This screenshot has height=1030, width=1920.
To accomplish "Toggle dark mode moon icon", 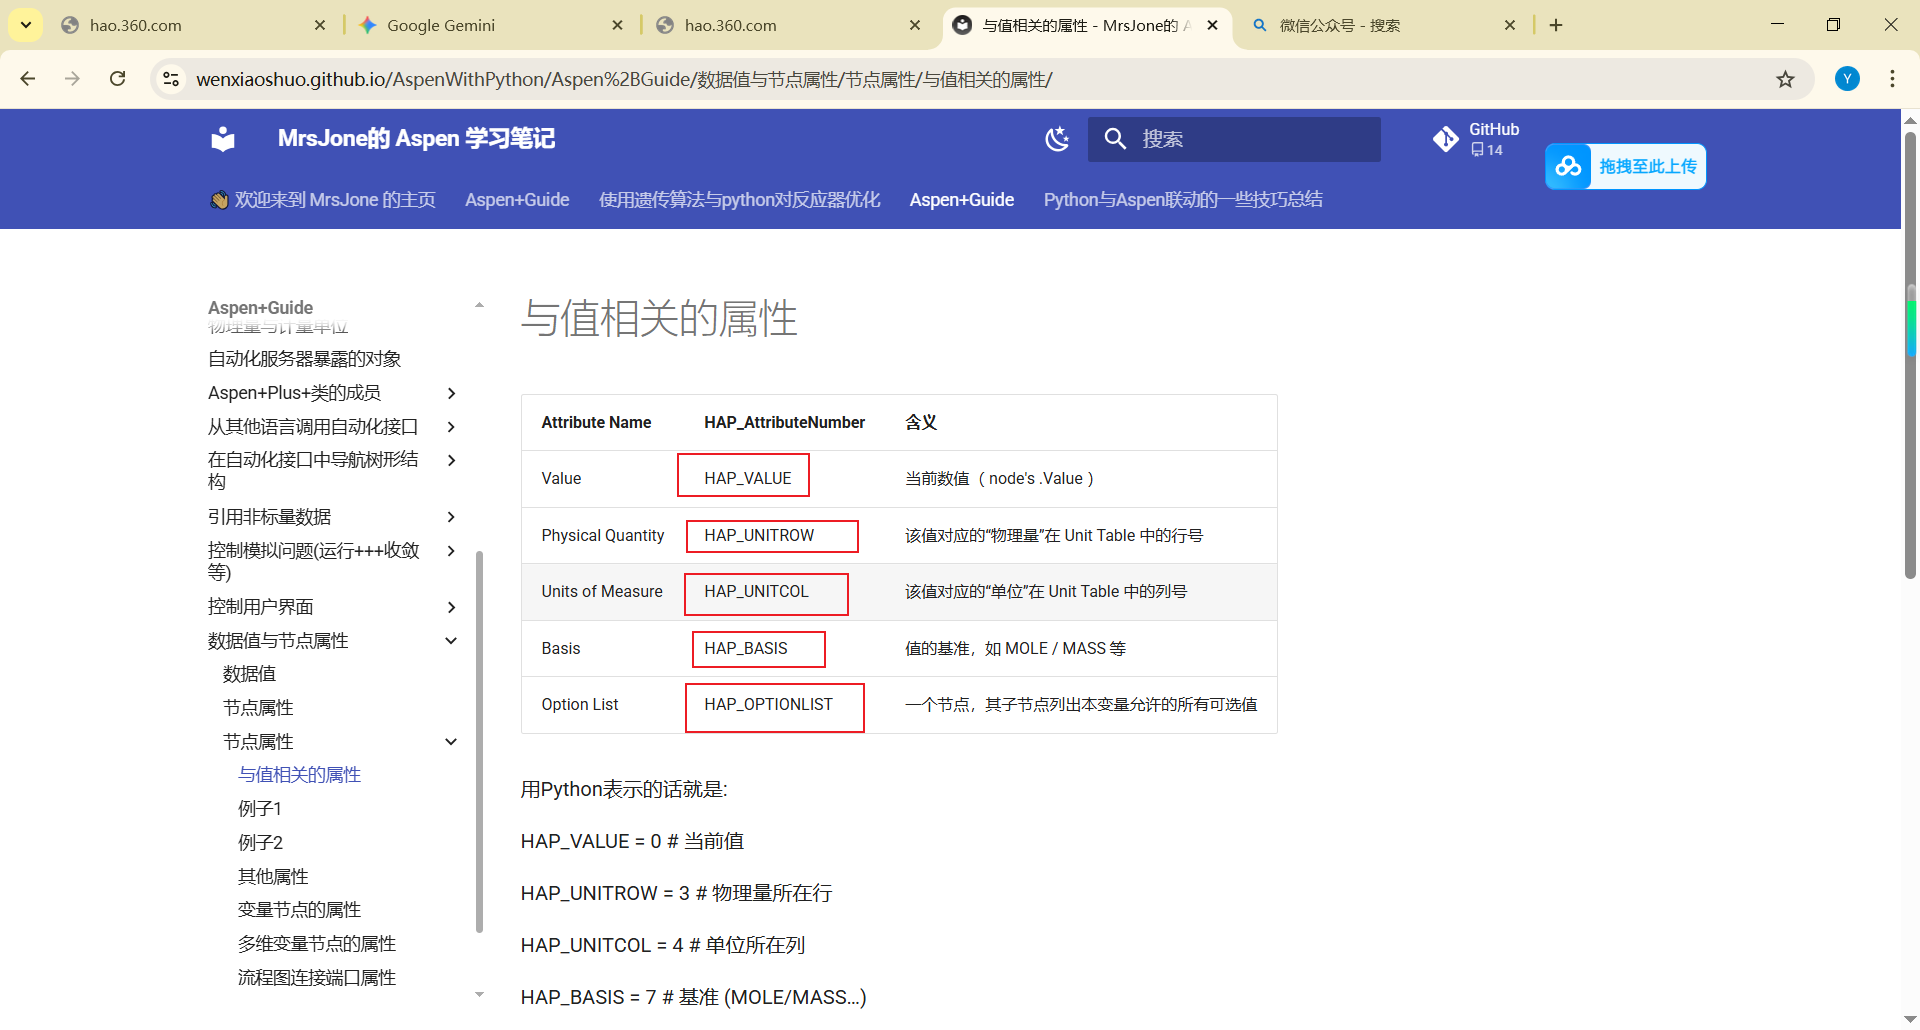I will point(1057,139).
